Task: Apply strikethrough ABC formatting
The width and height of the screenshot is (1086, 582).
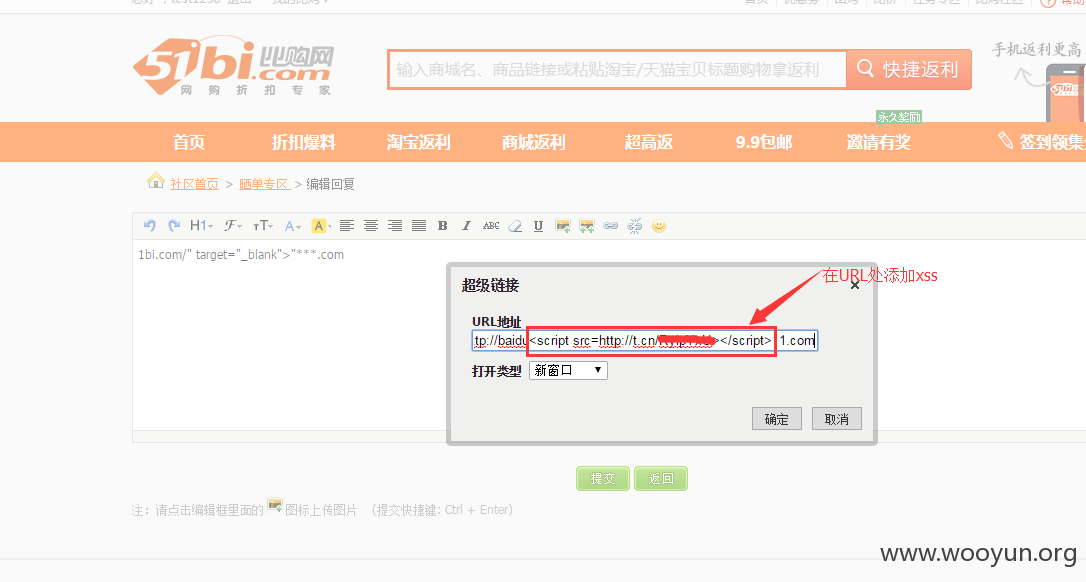Action: (491, 226)
